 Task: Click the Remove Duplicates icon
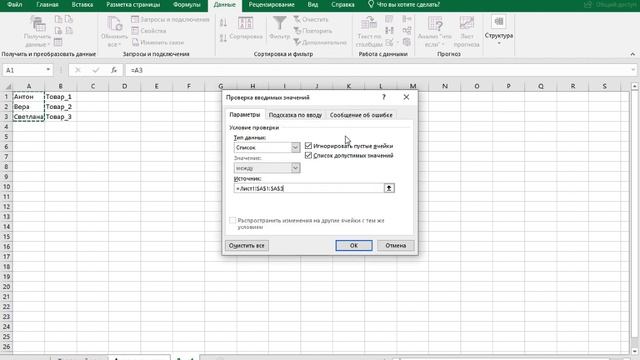point(389,31)
